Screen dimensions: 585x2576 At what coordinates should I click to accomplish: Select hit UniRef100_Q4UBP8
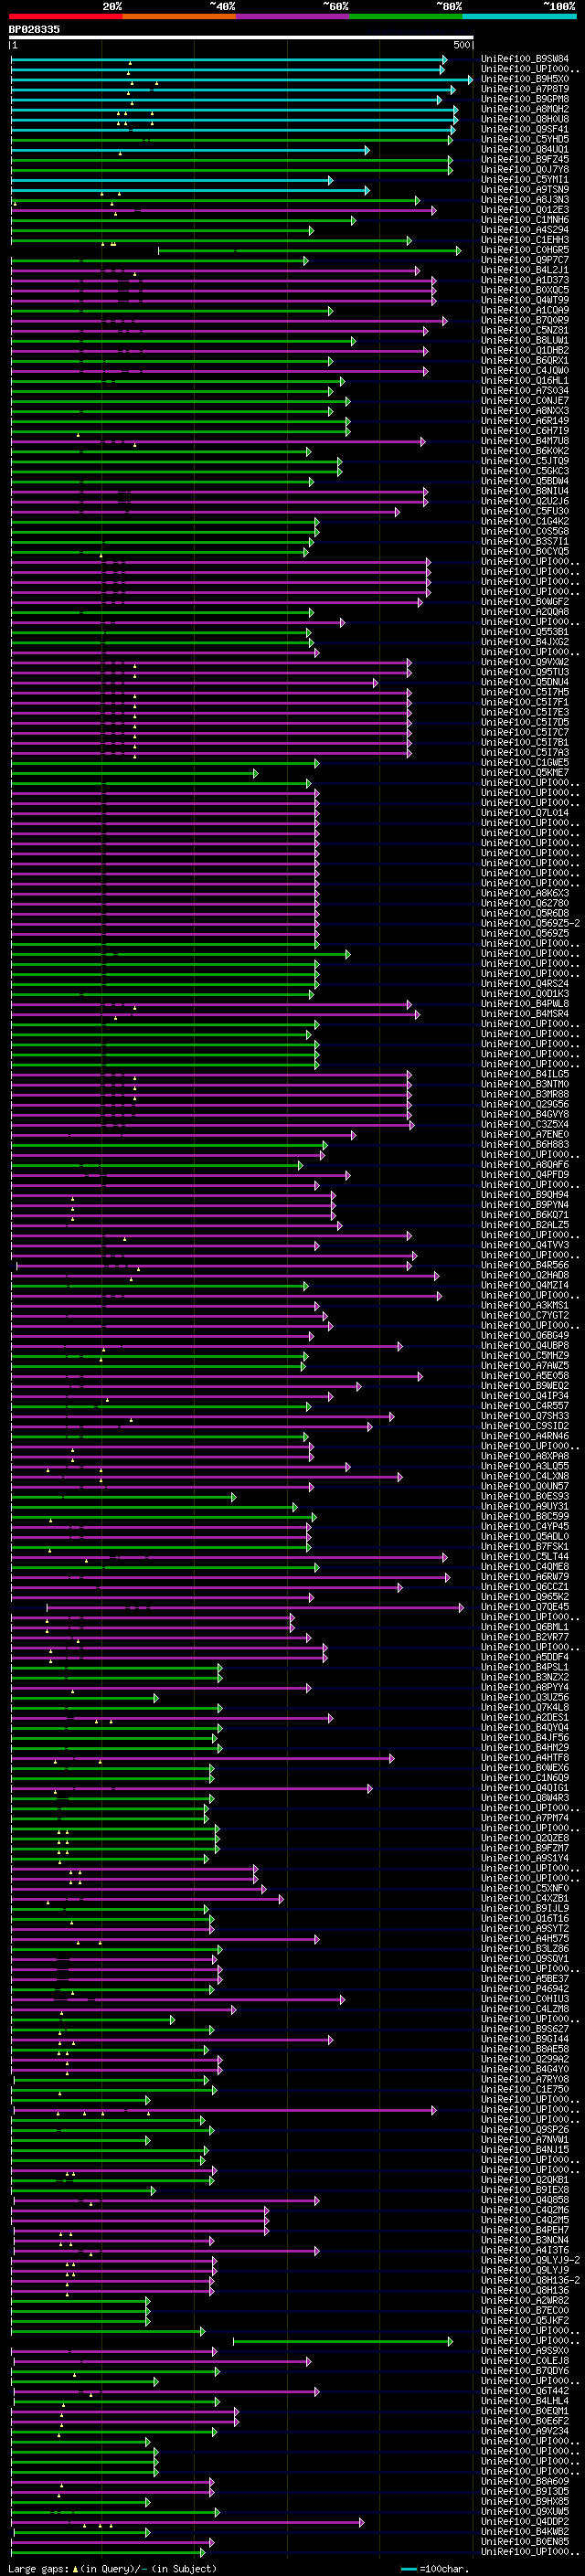click(525, 1346)
